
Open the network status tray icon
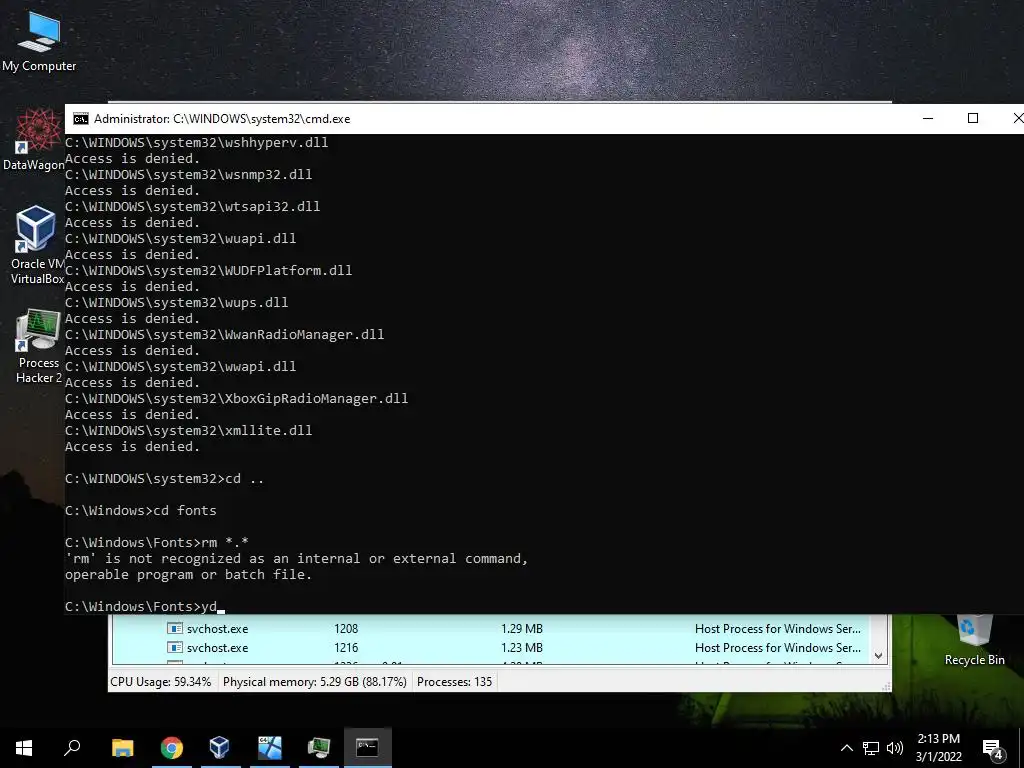871,748
